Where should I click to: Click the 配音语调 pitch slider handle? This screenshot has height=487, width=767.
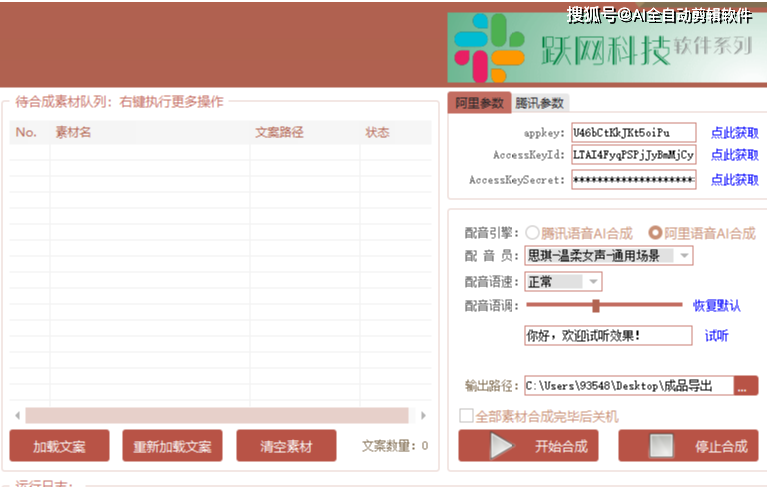point(595,305)
